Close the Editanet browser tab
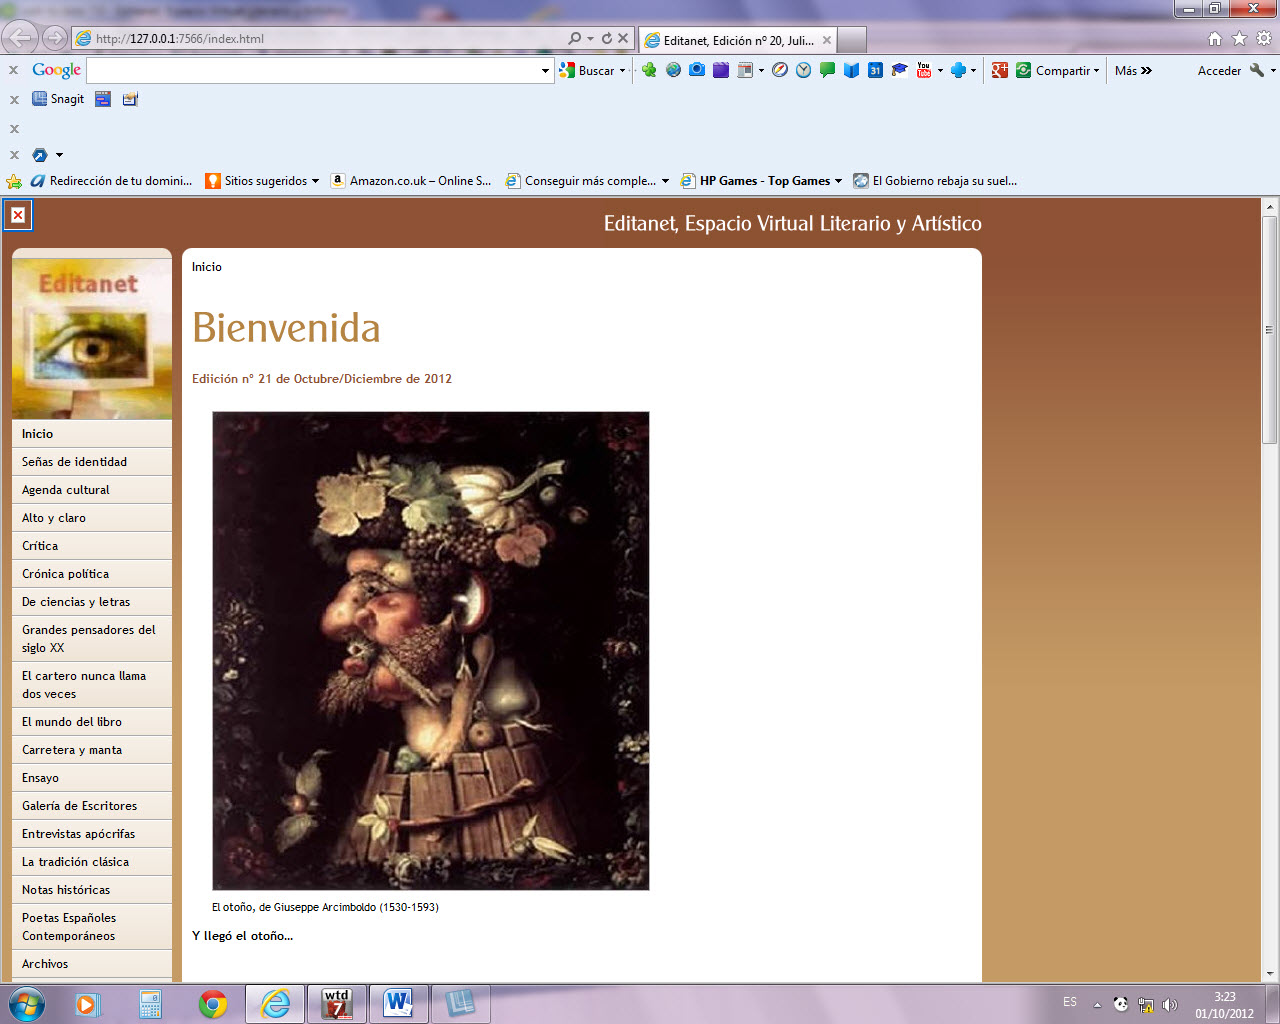The height and width of the screenshot is (1024, 1280). (826, 40)
